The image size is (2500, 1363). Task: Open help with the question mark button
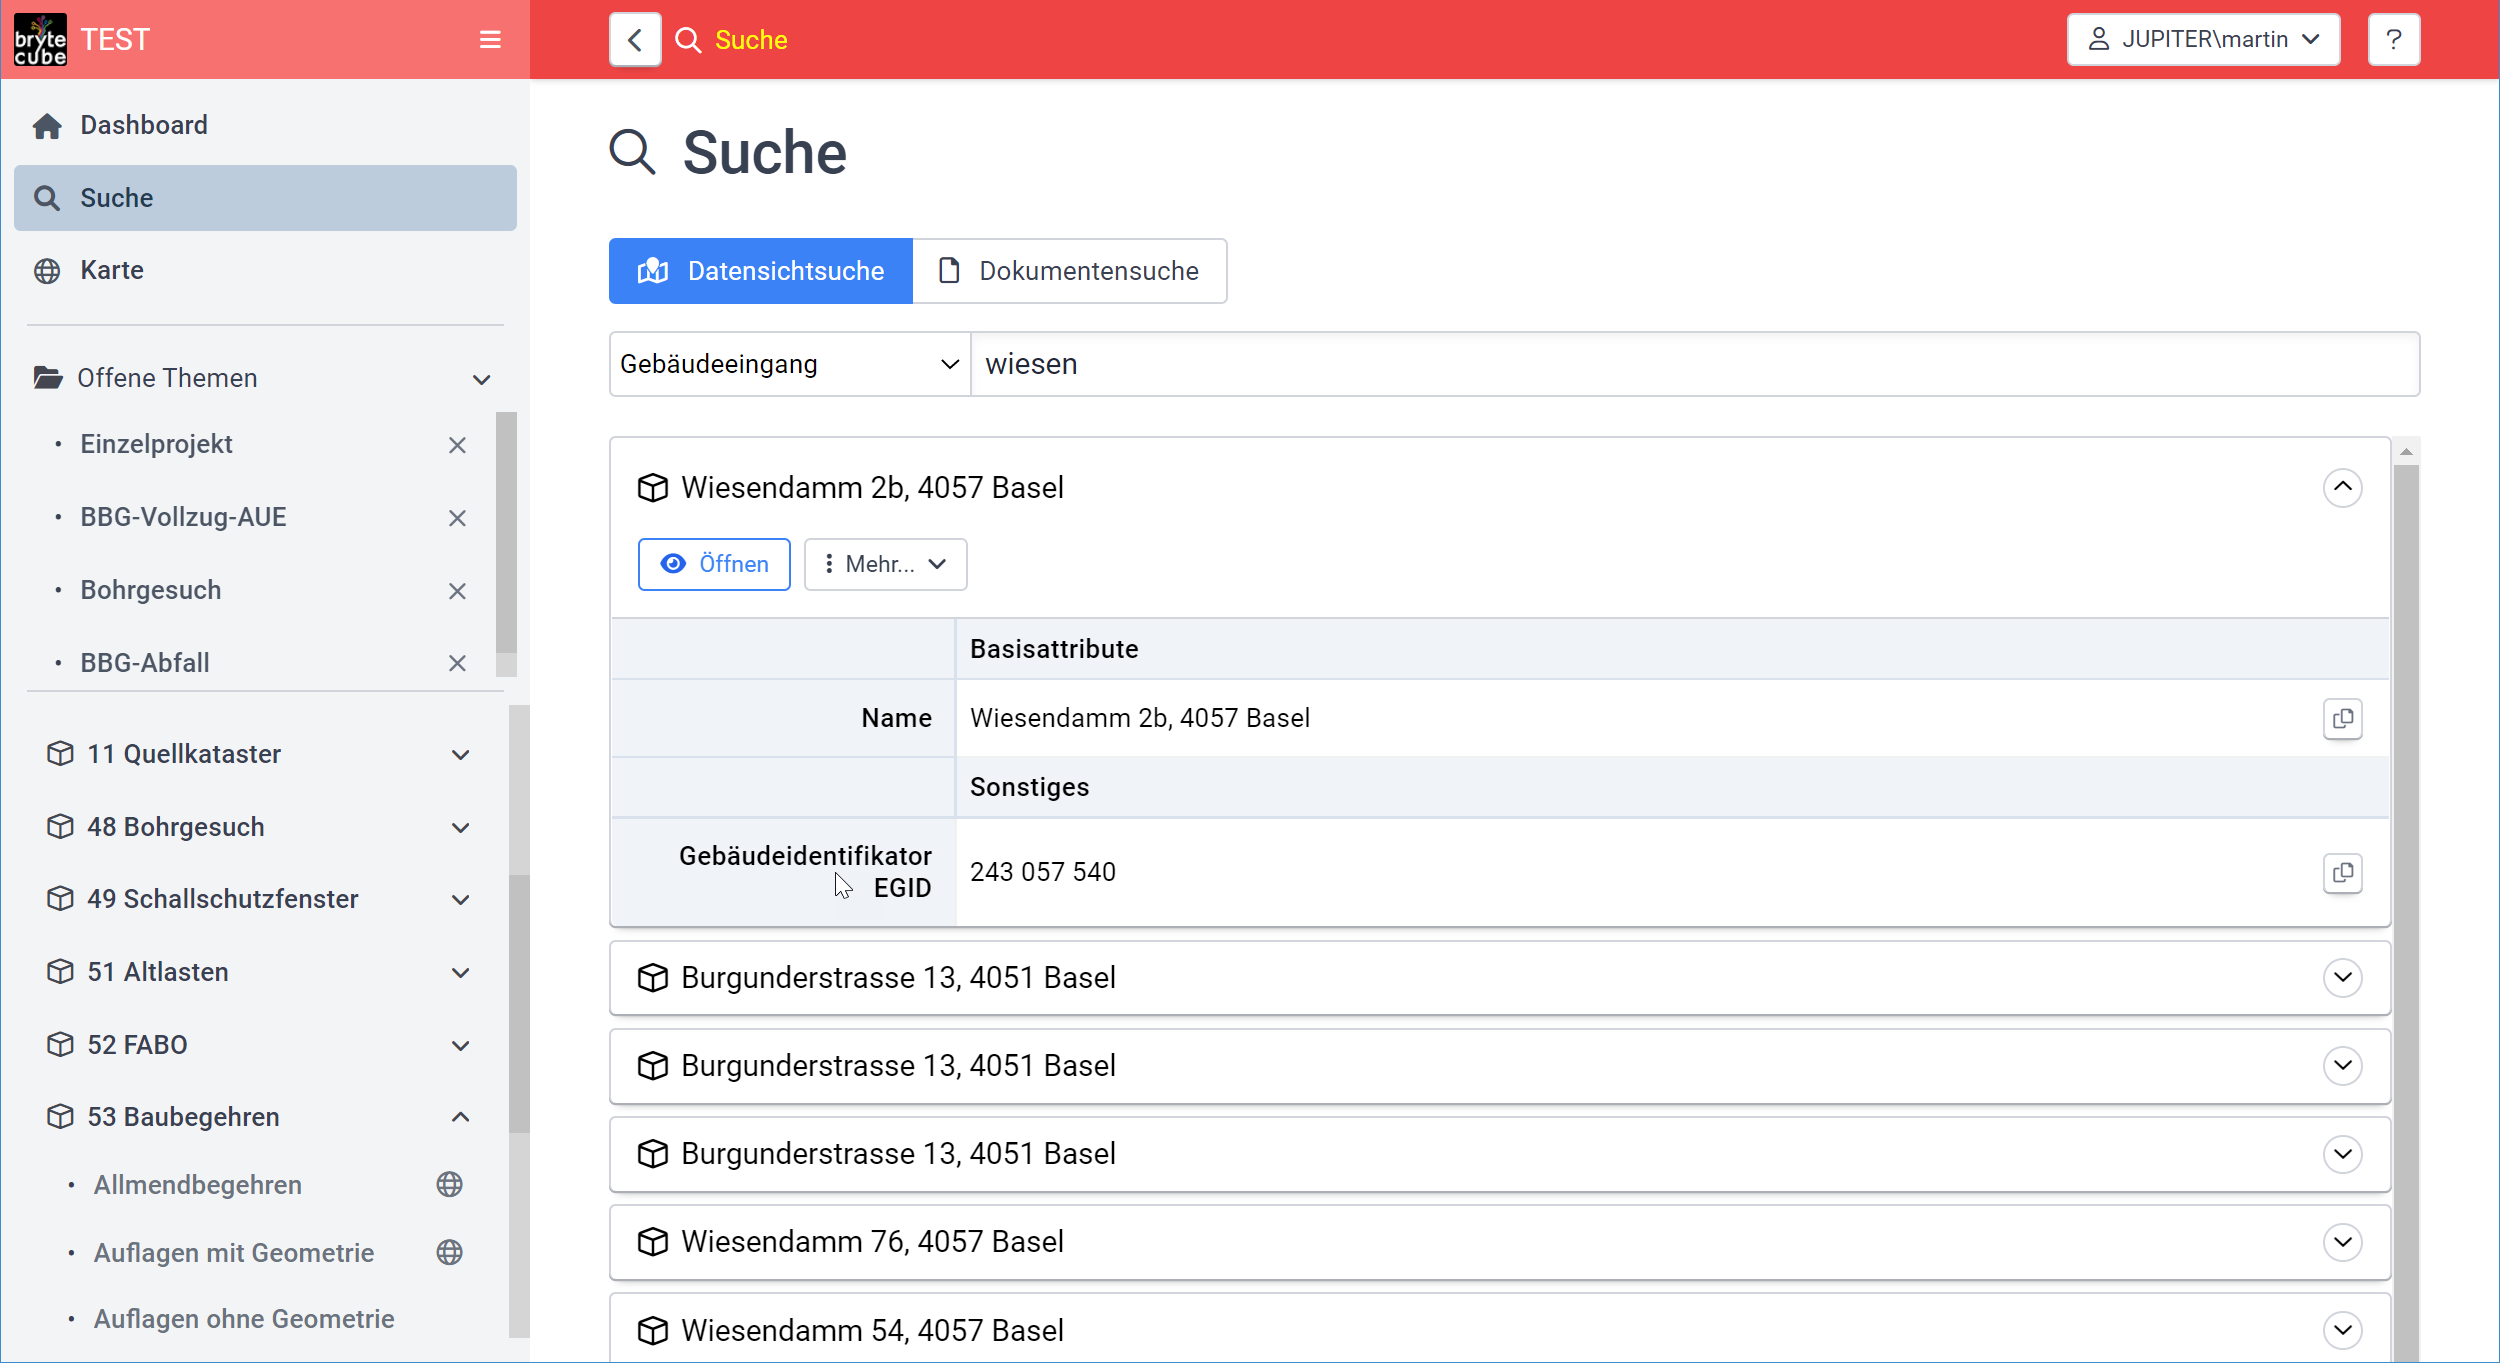point(2394,40)
